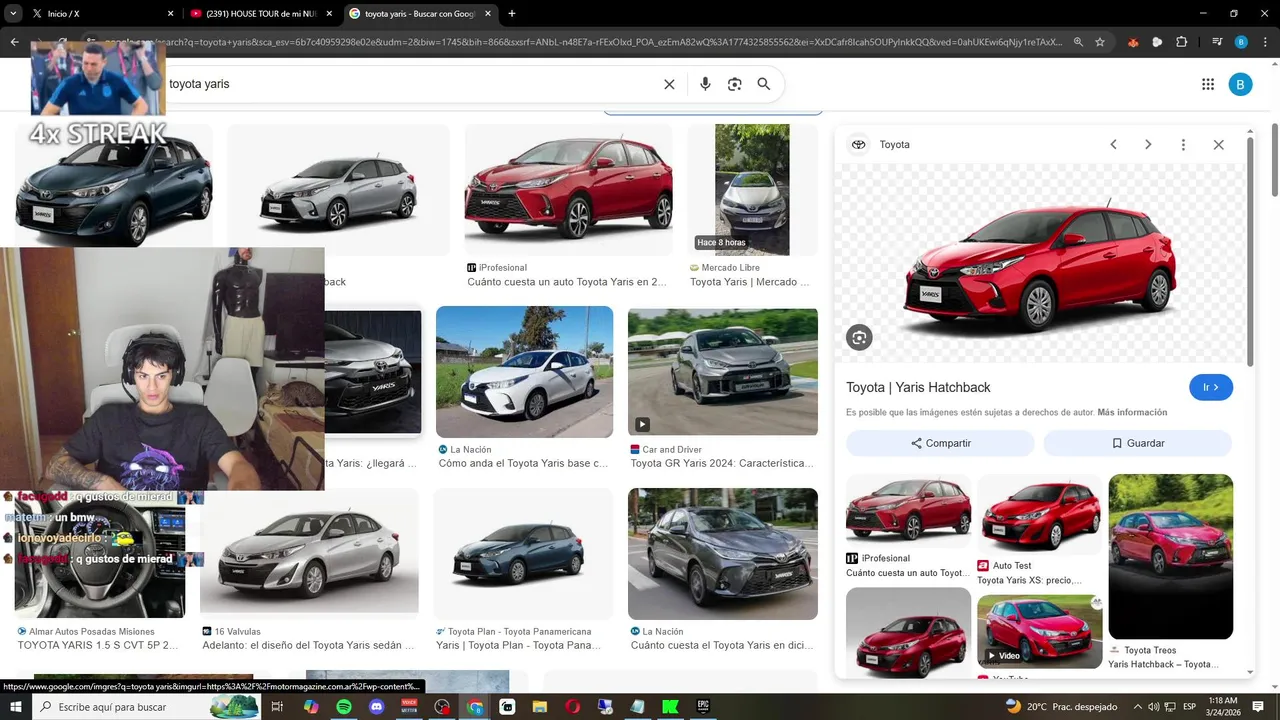Open Epic Games launcher from taskbar

click(x=703, y=707)
